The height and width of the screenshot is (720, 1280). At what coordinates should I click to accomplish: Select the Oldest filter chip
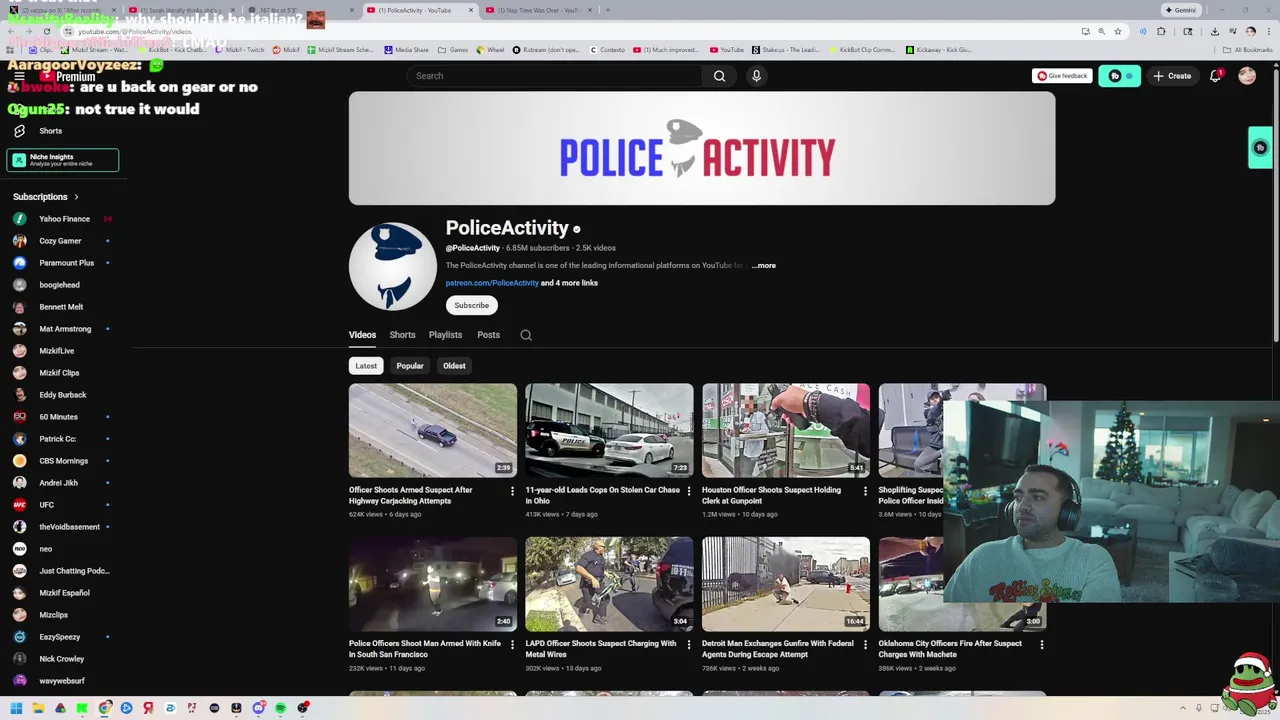tap(454, 366)
